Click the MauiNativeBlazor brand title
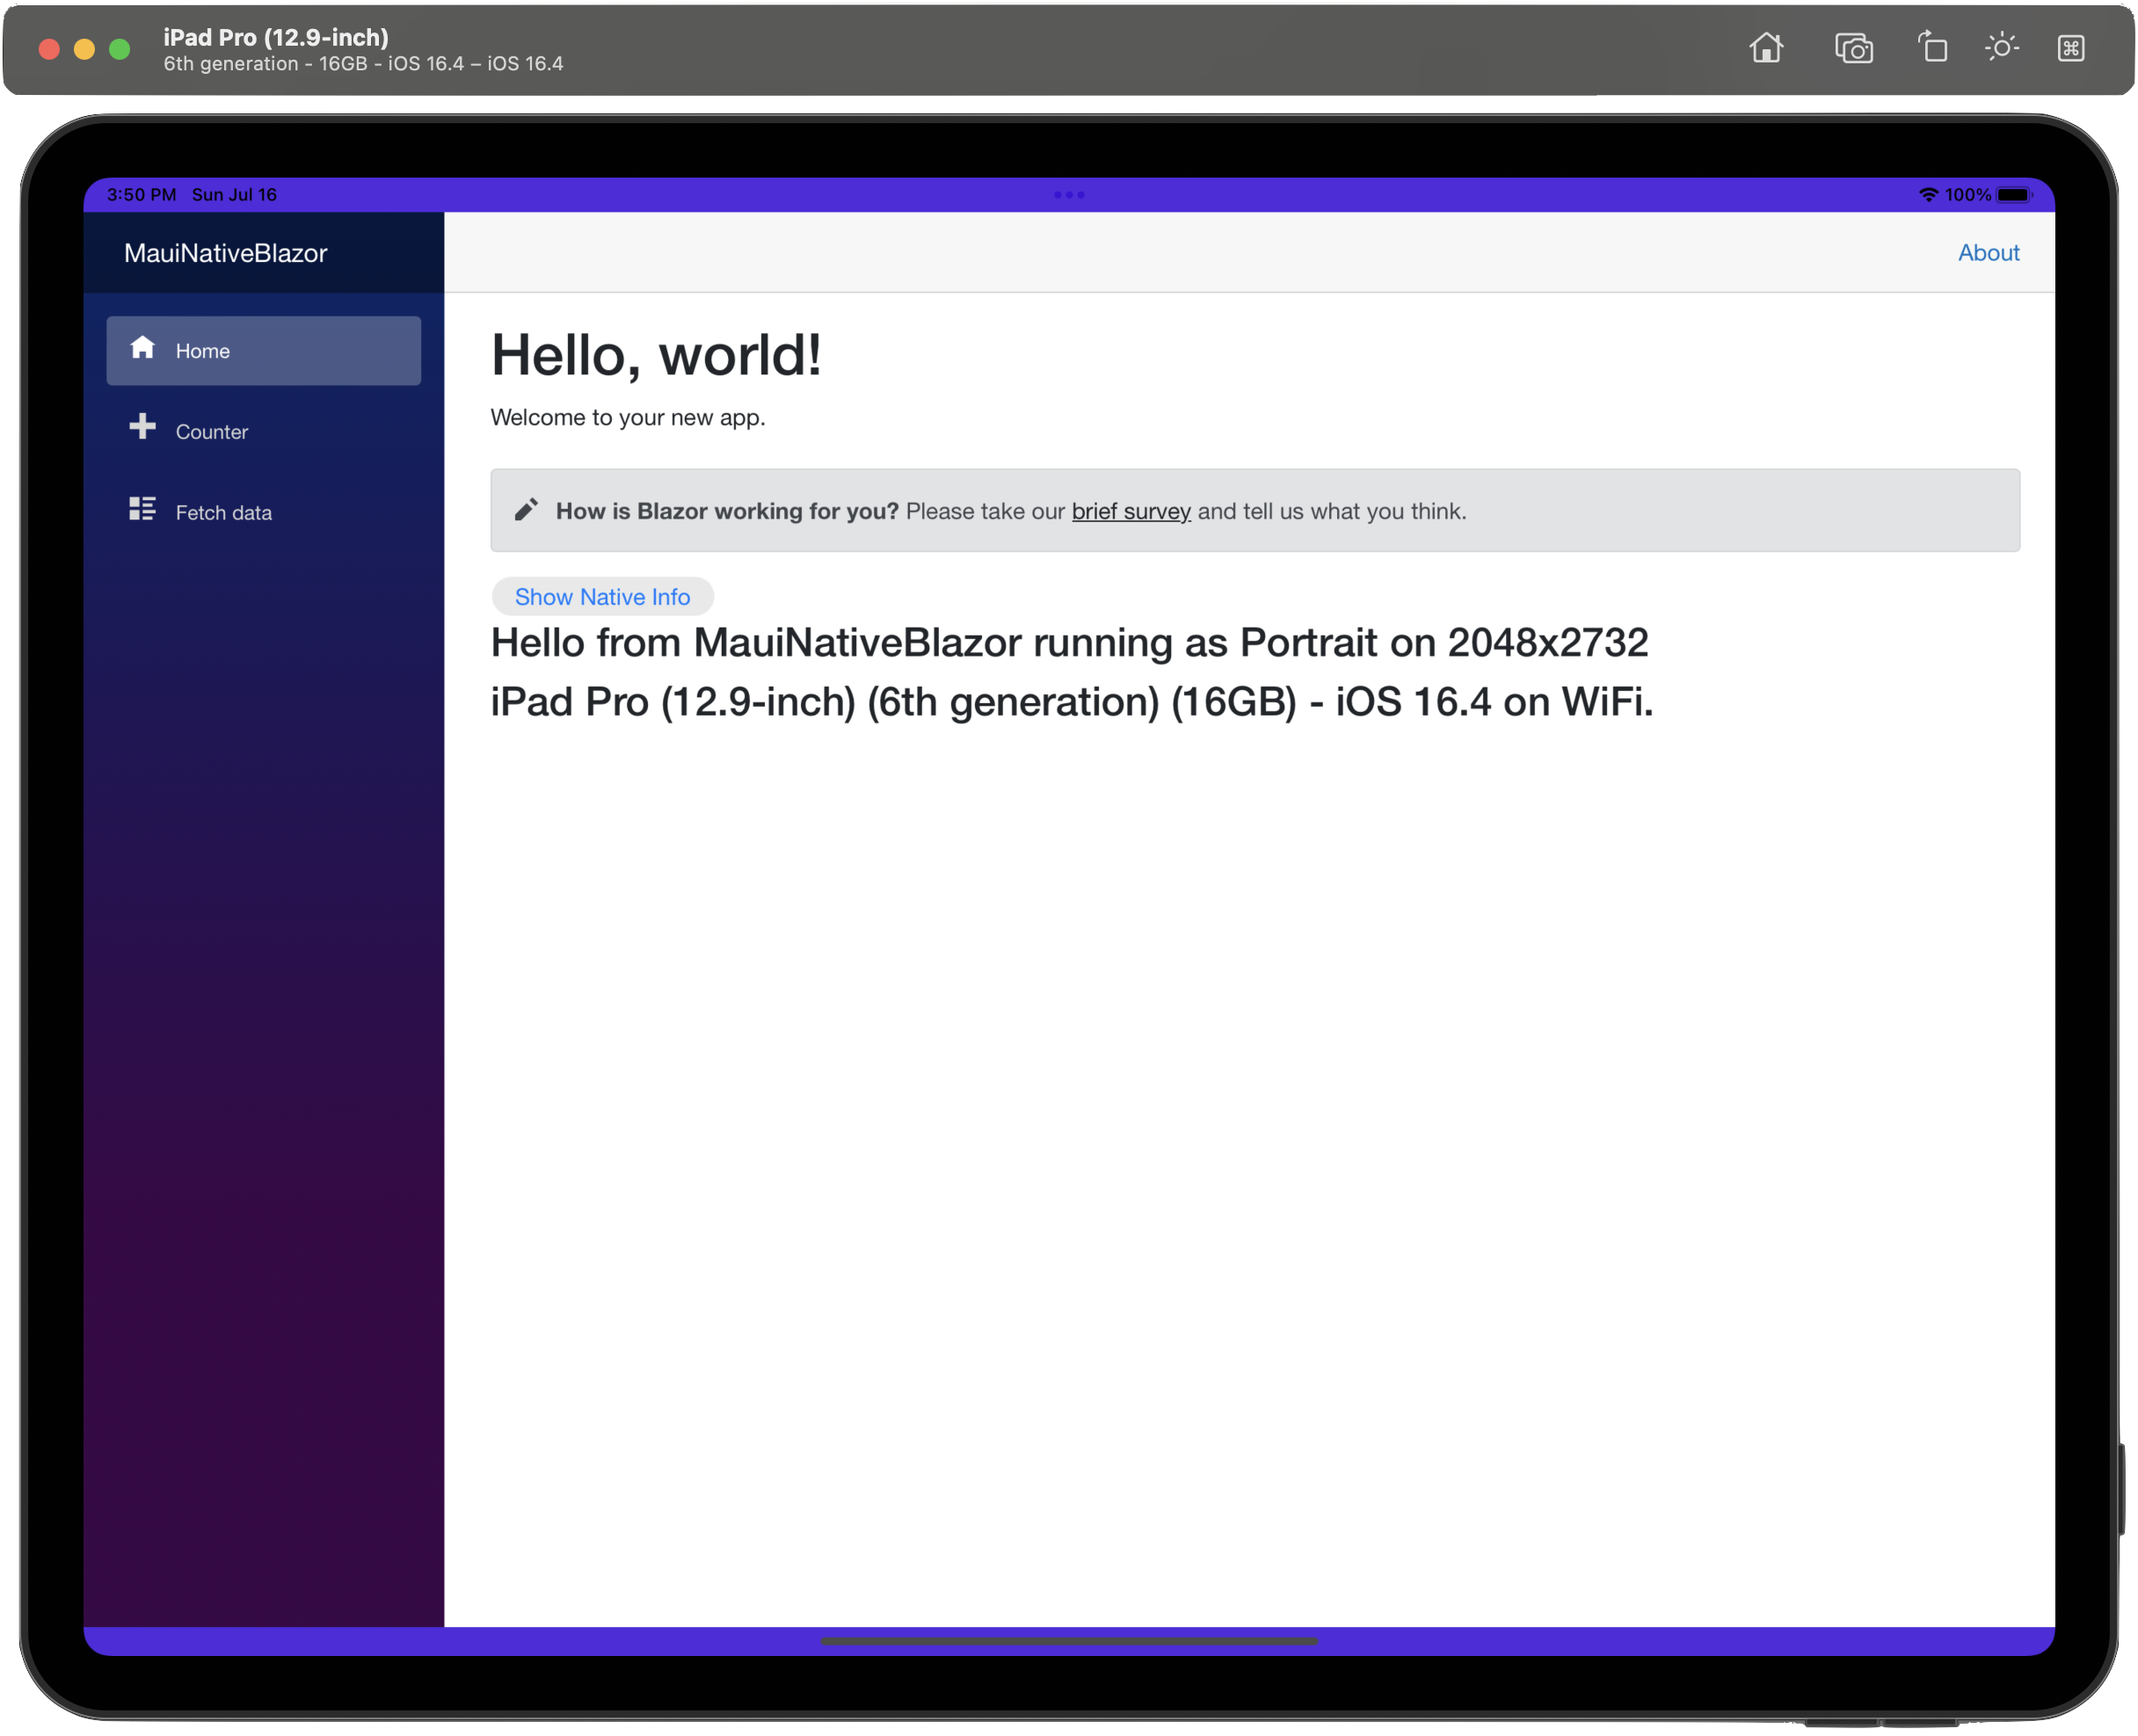 pyautogui.click(x=225, y=253)
